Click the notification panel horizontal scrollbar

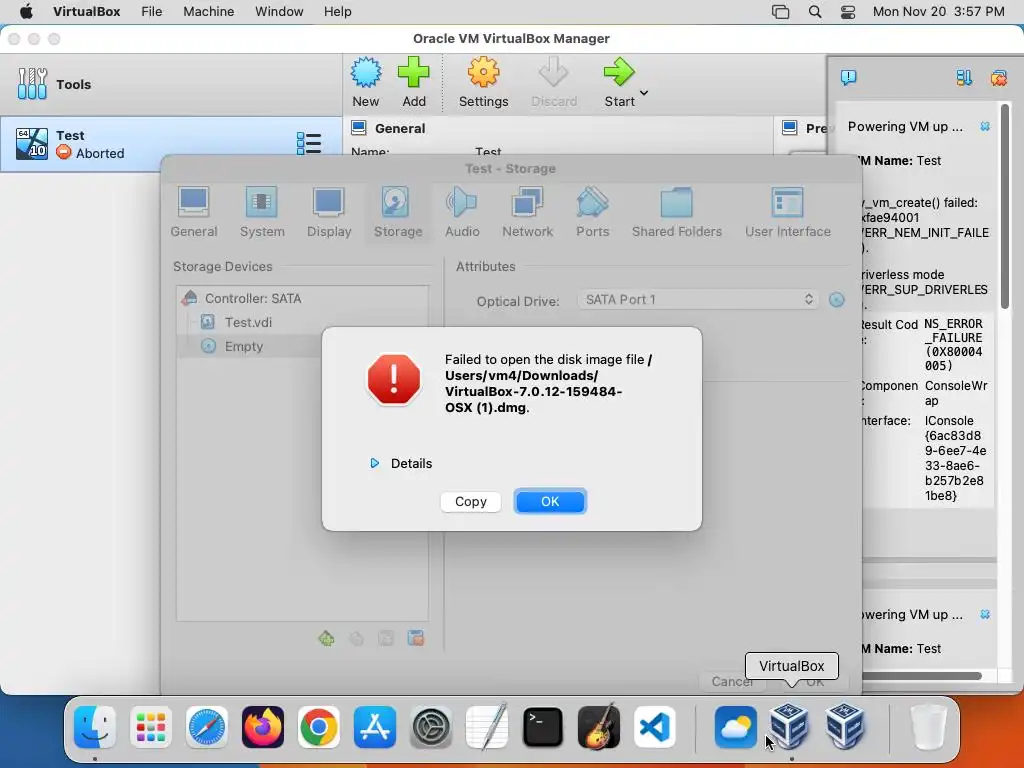[x=922, y=676]
